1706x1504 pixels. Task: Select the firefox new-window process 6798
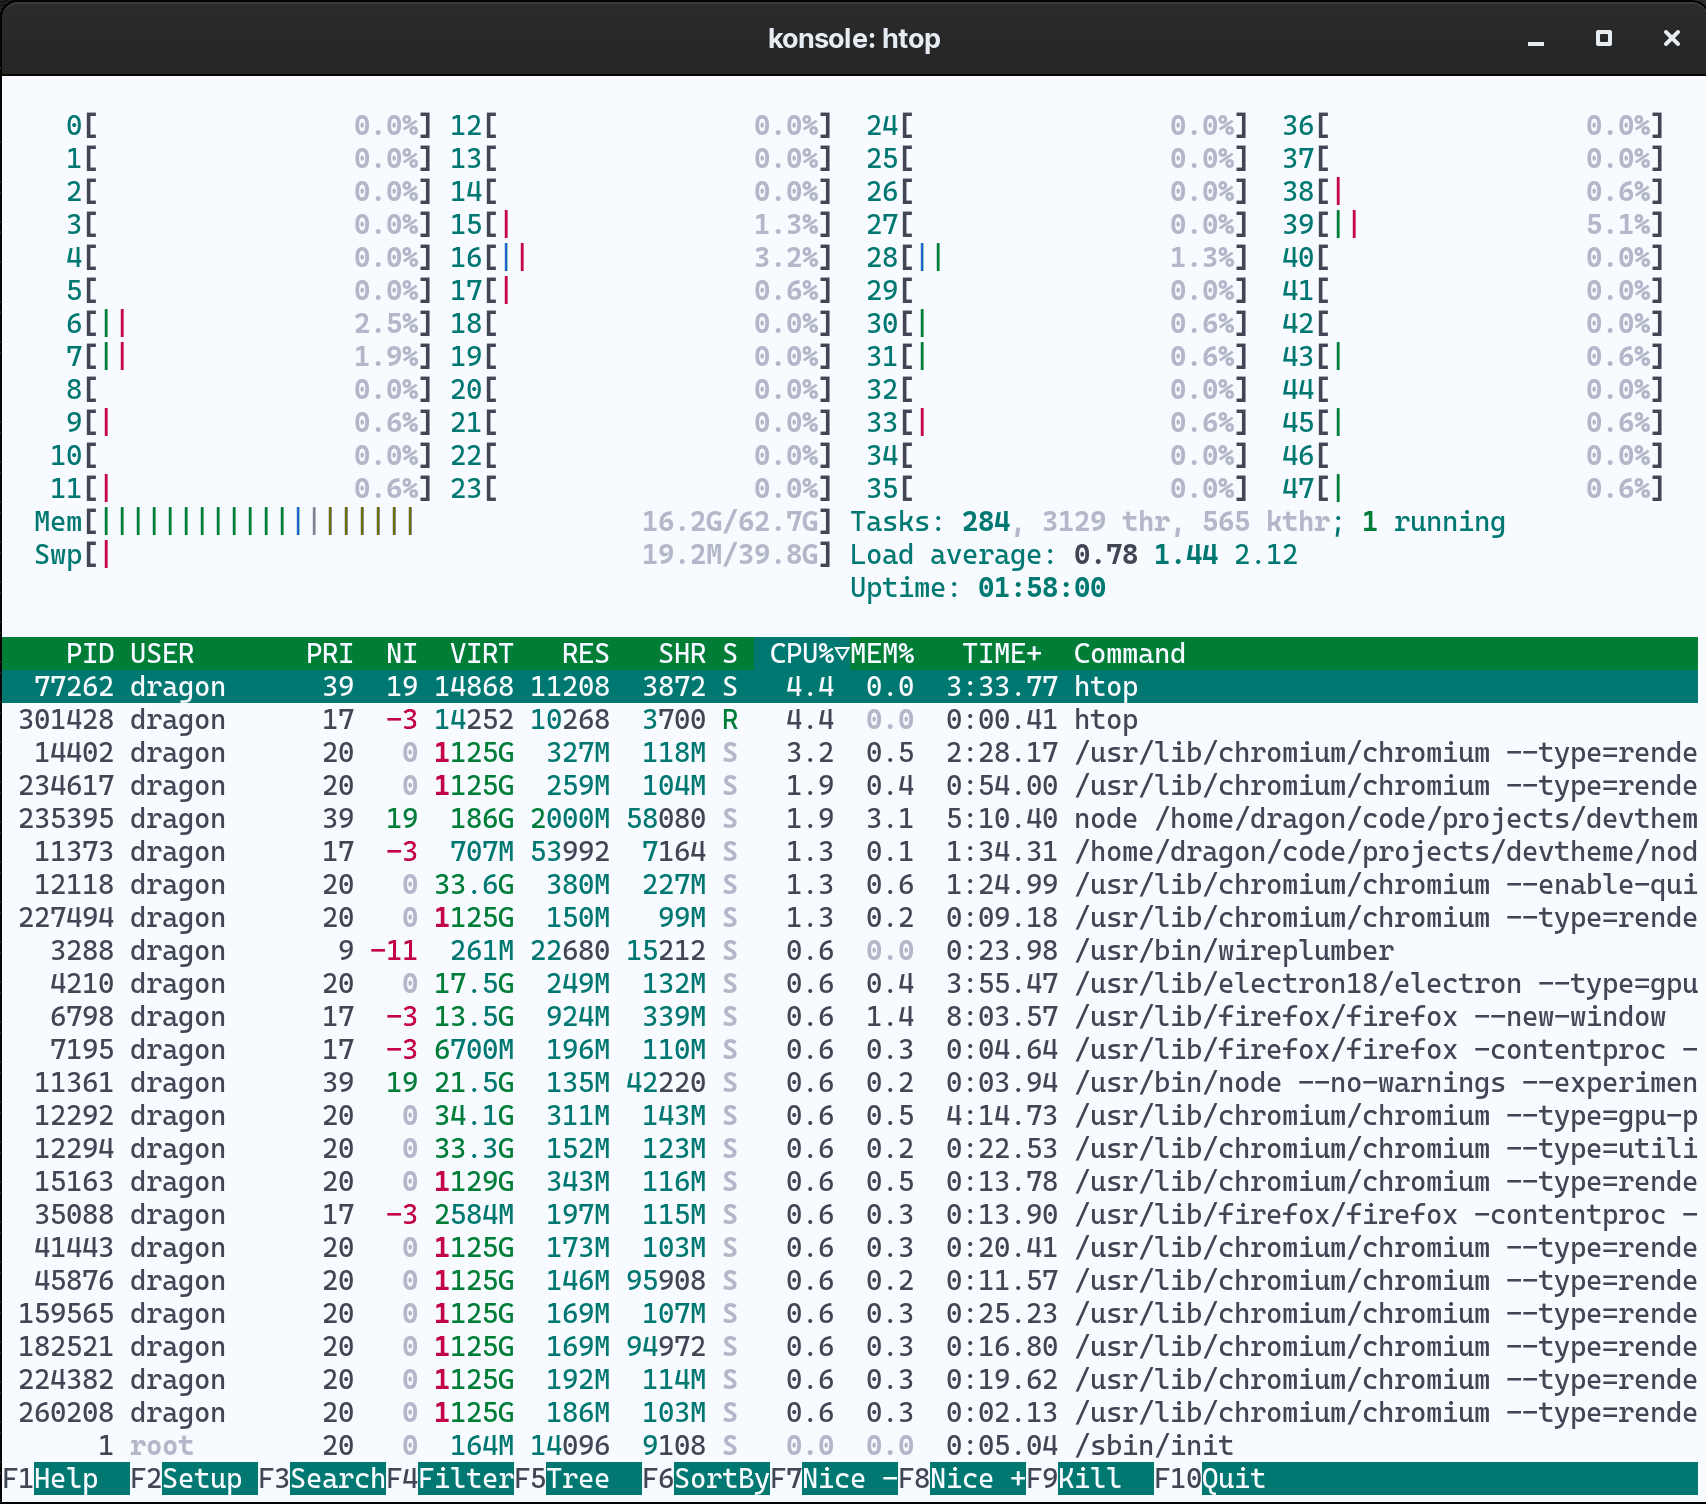click(850, 1017)
